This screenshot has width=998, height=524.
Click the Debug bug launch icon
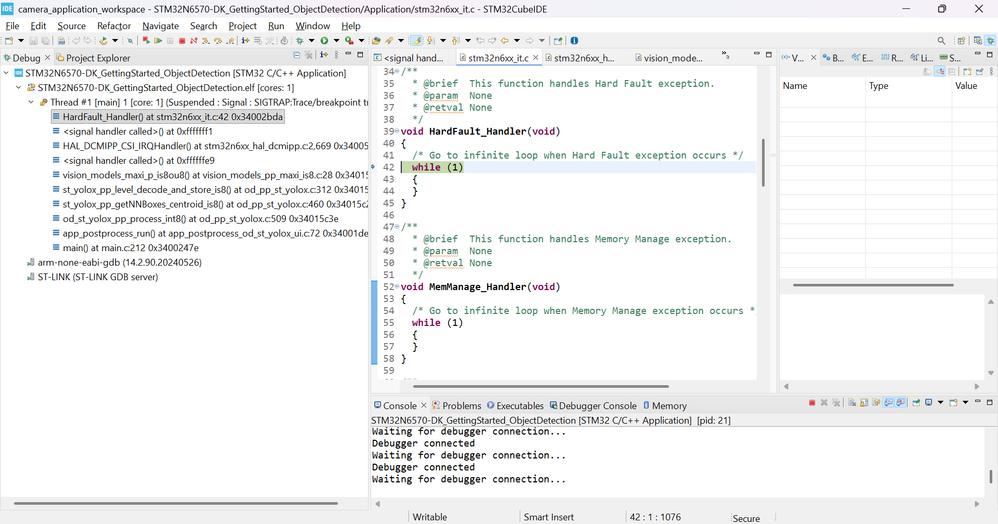coord(299,41)
